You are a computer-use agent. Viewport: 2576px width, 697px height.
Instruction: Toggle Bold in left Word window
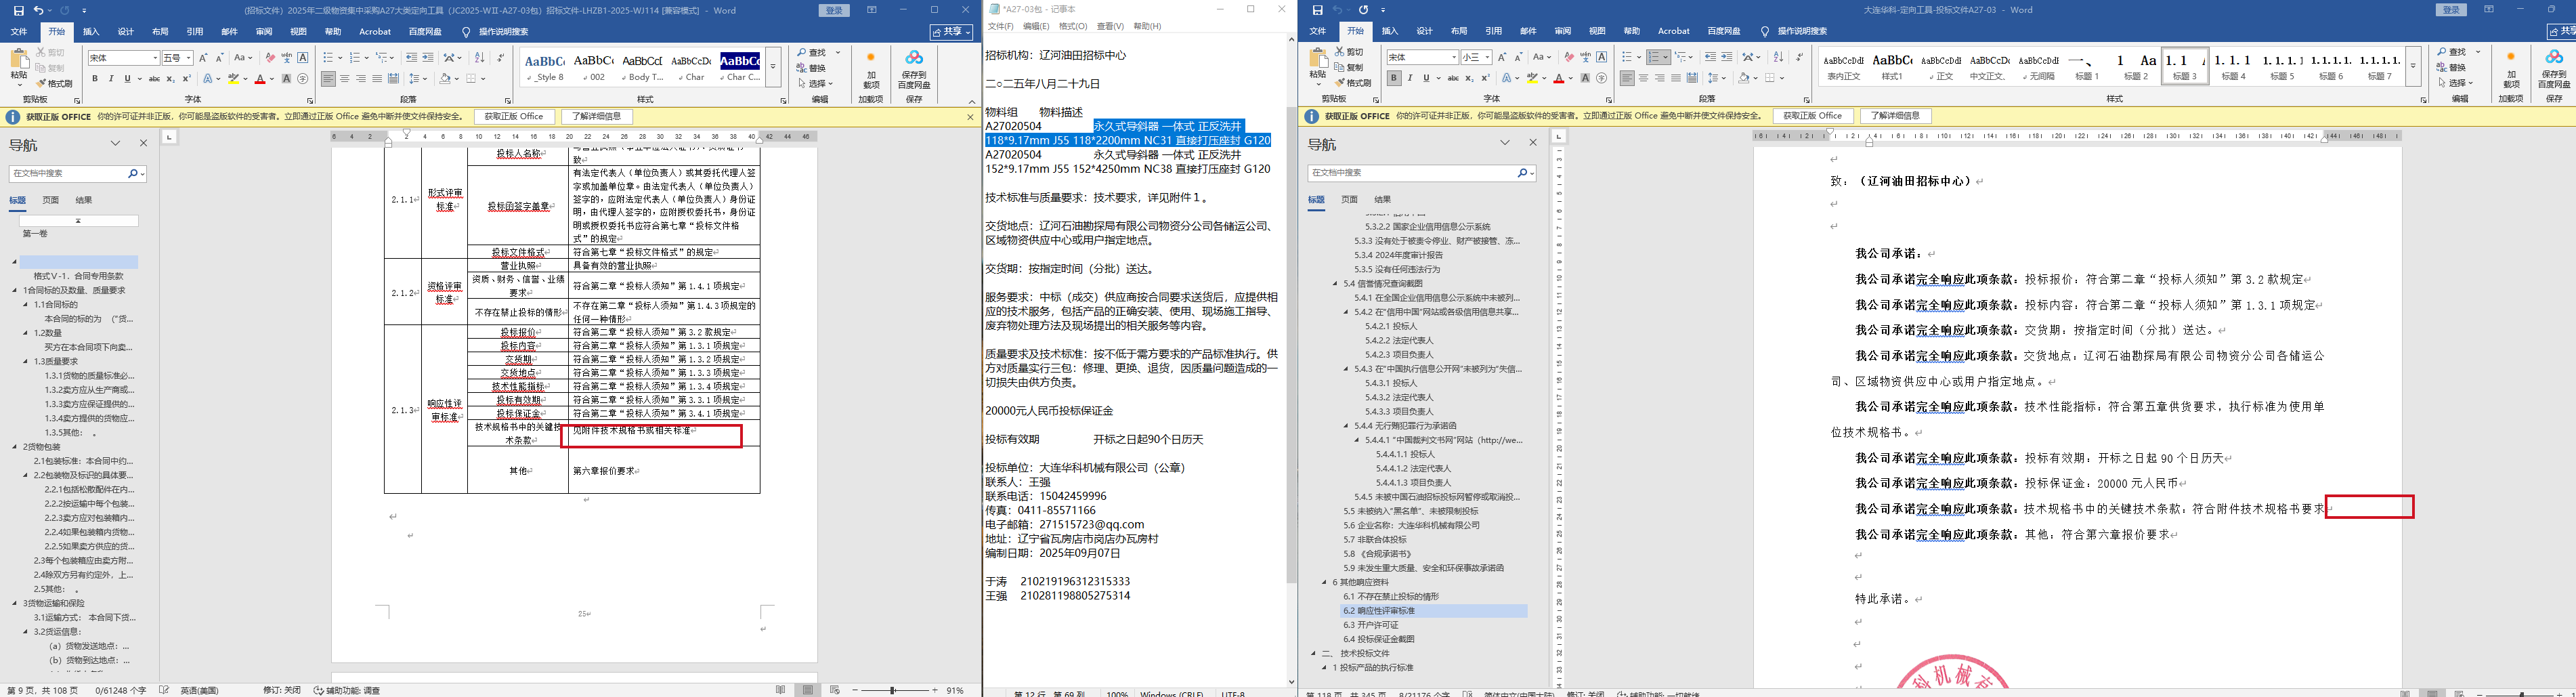(95, 79)
